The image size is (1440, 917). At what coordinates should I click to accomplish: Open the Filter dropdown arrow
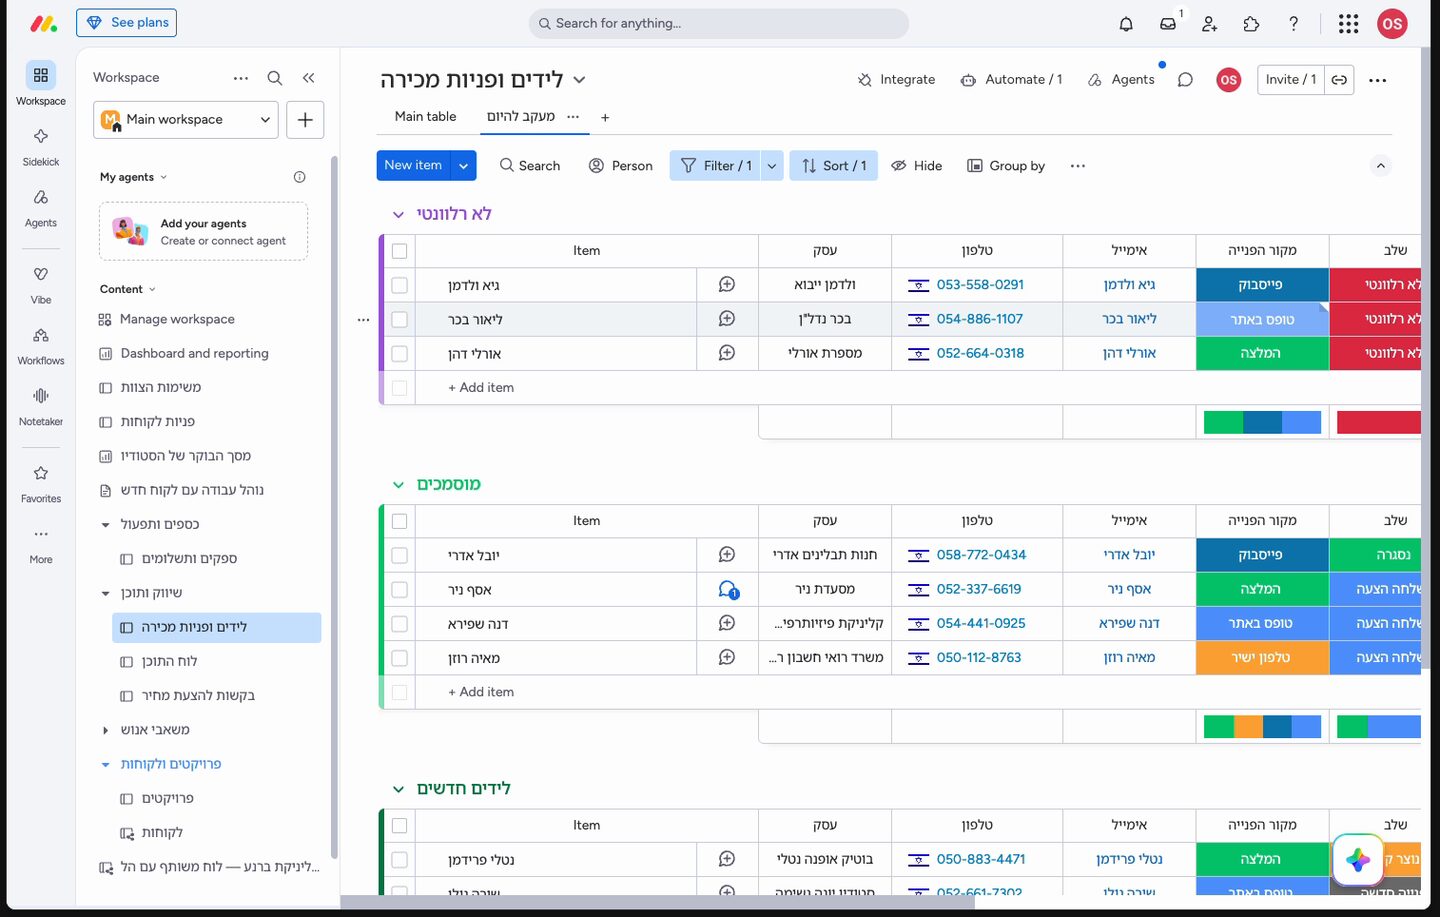pos(772,166)
